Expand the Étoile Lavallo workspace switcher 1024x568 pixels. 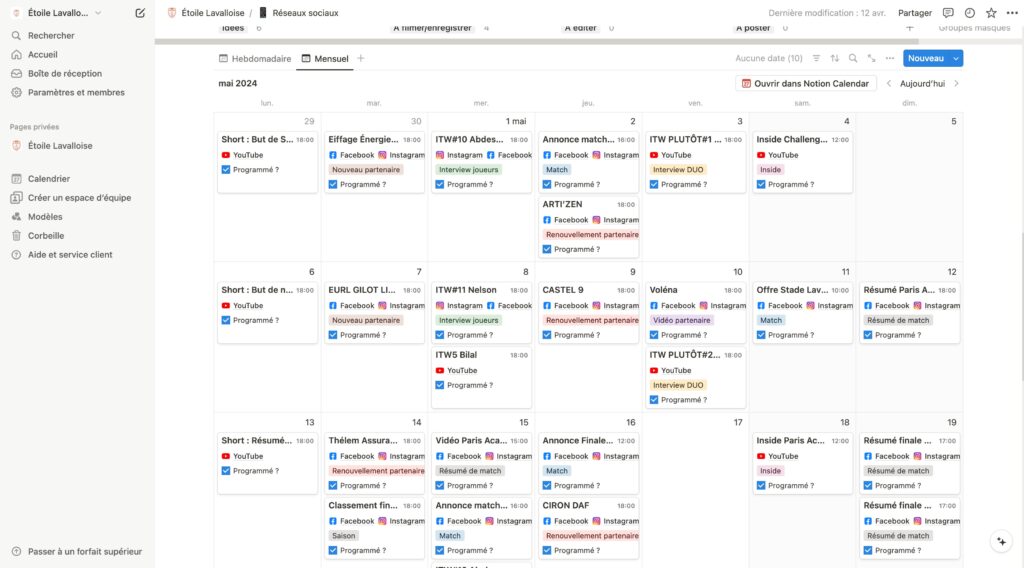pos(58,13)
